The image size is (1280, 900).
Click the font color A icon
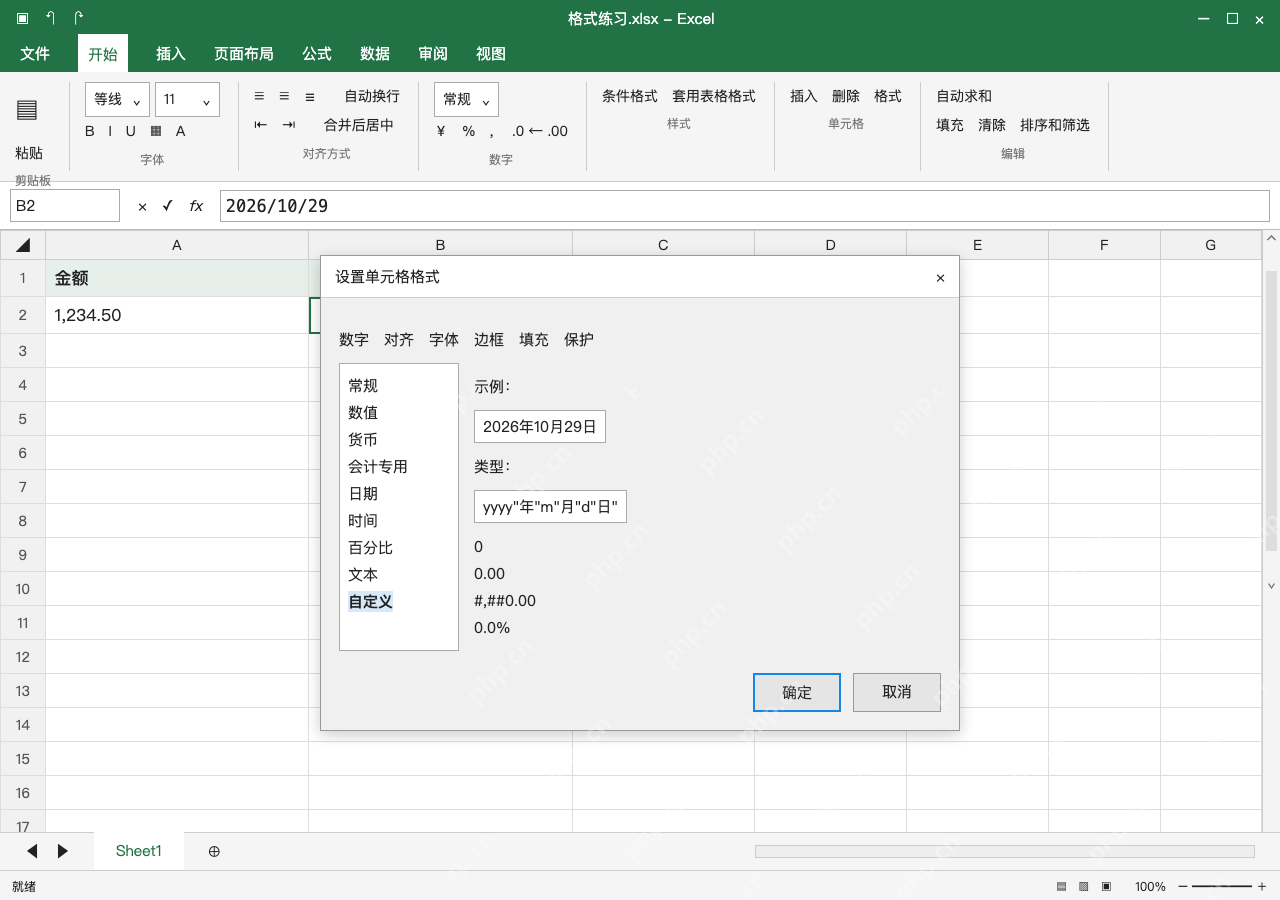[181, 131]
